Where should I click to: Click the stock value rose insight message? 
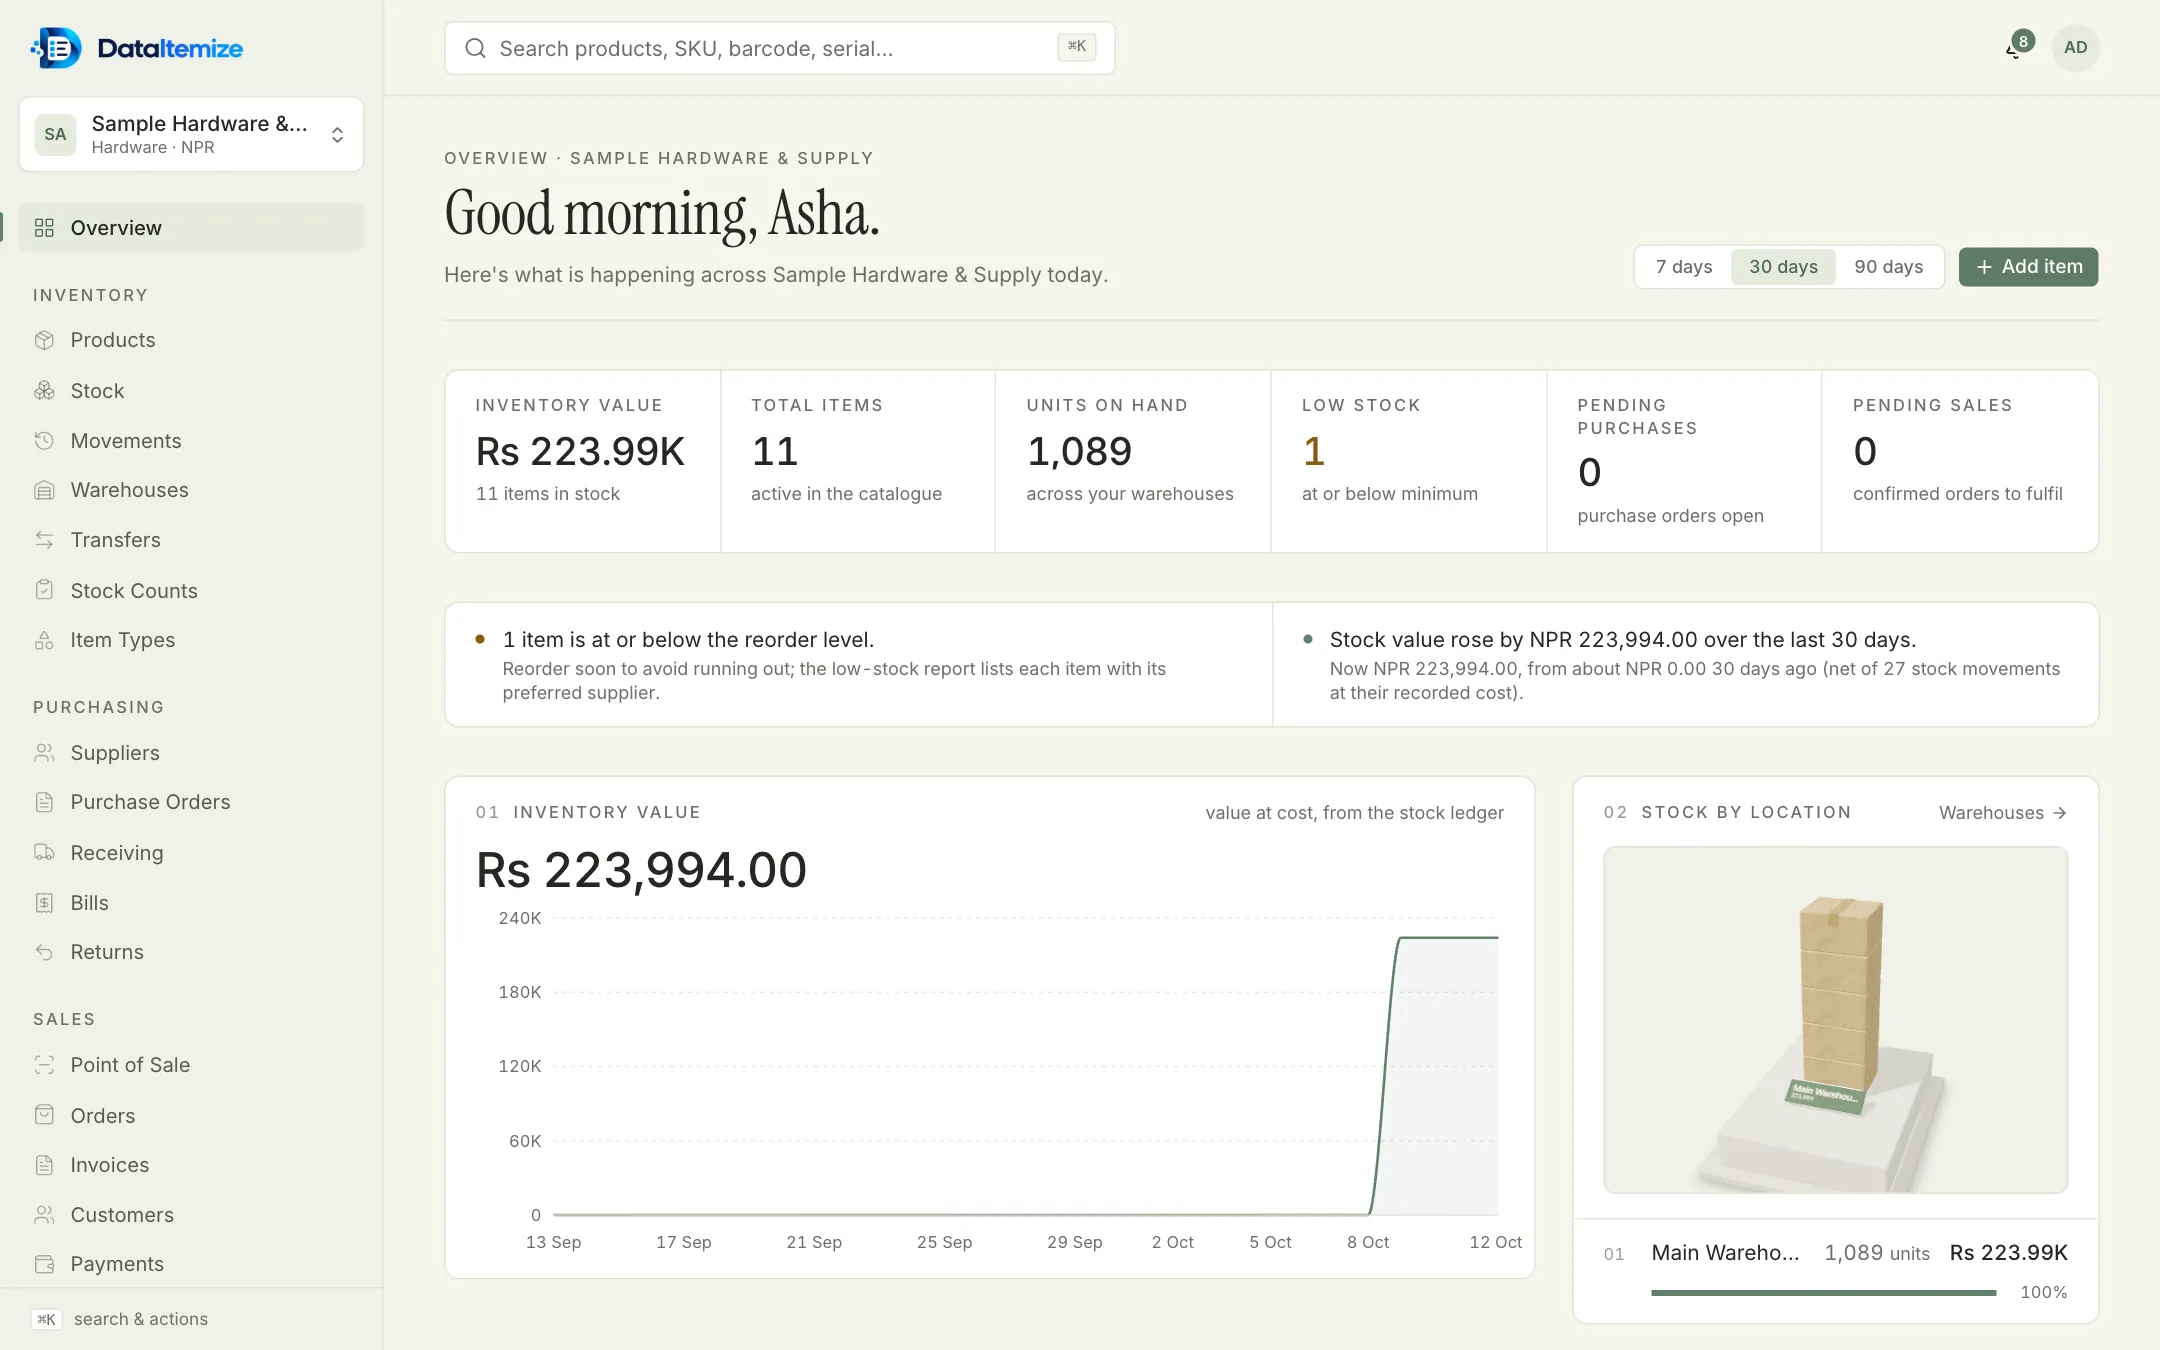[1685, 664]
